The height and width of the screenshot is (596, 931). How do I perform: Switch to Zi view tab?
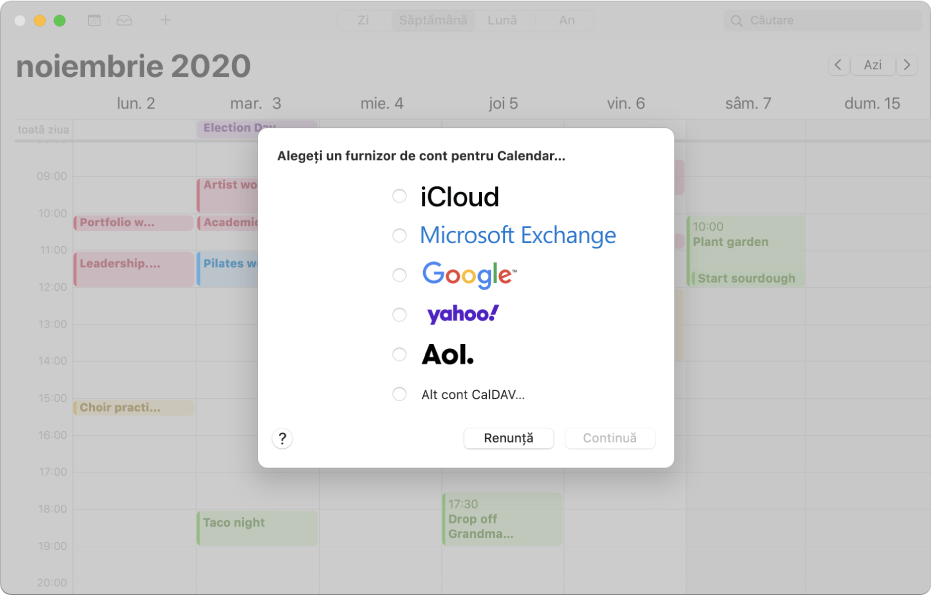coord(363,20)
